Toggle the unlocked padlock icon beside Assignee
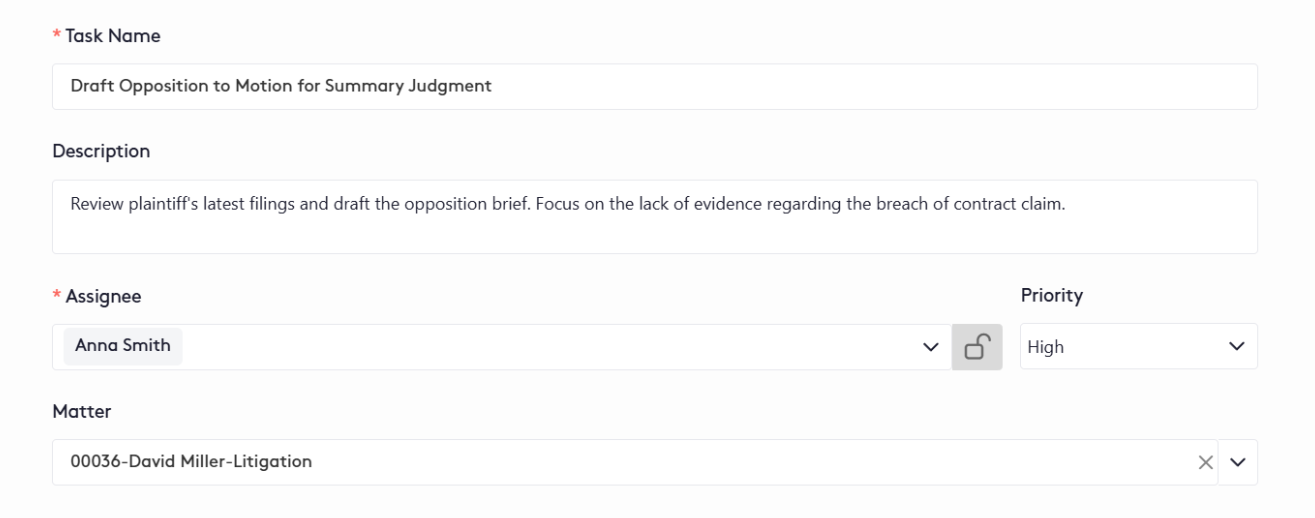 point(977,347)
